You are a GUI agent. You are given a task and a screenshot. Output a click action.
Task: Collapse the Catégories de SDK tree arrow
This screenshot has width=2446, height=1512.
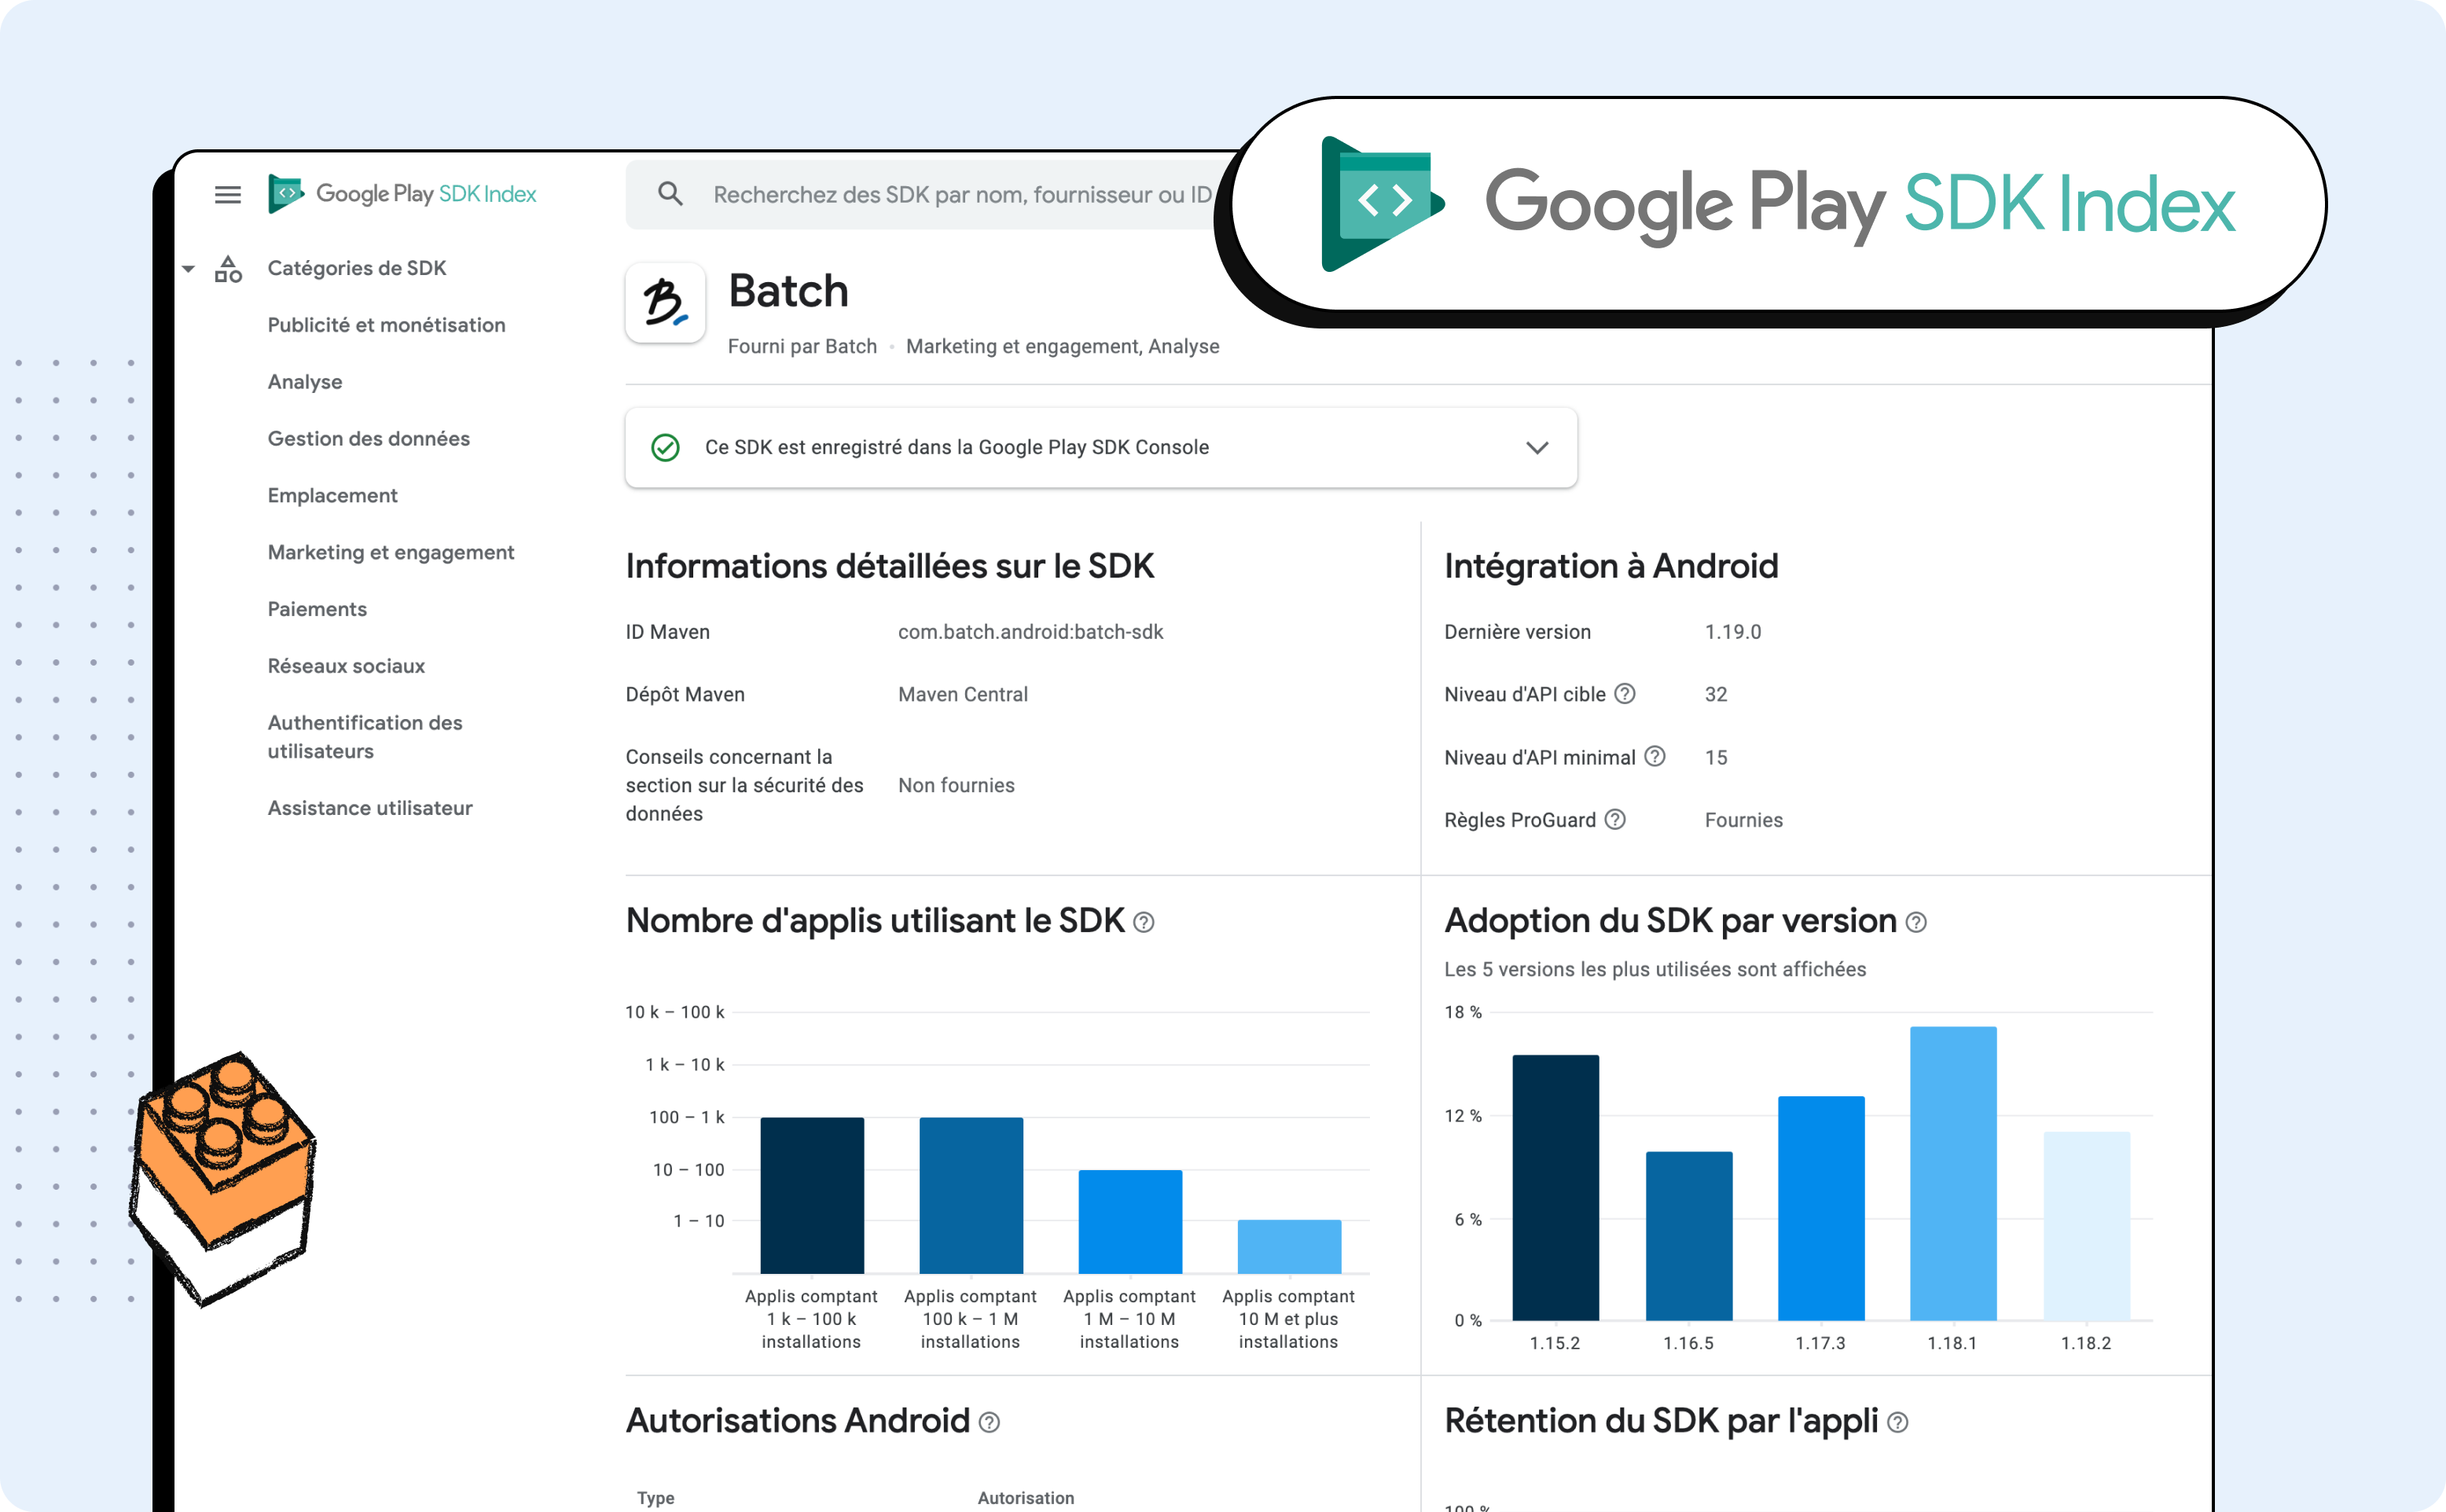coord(188,268)
